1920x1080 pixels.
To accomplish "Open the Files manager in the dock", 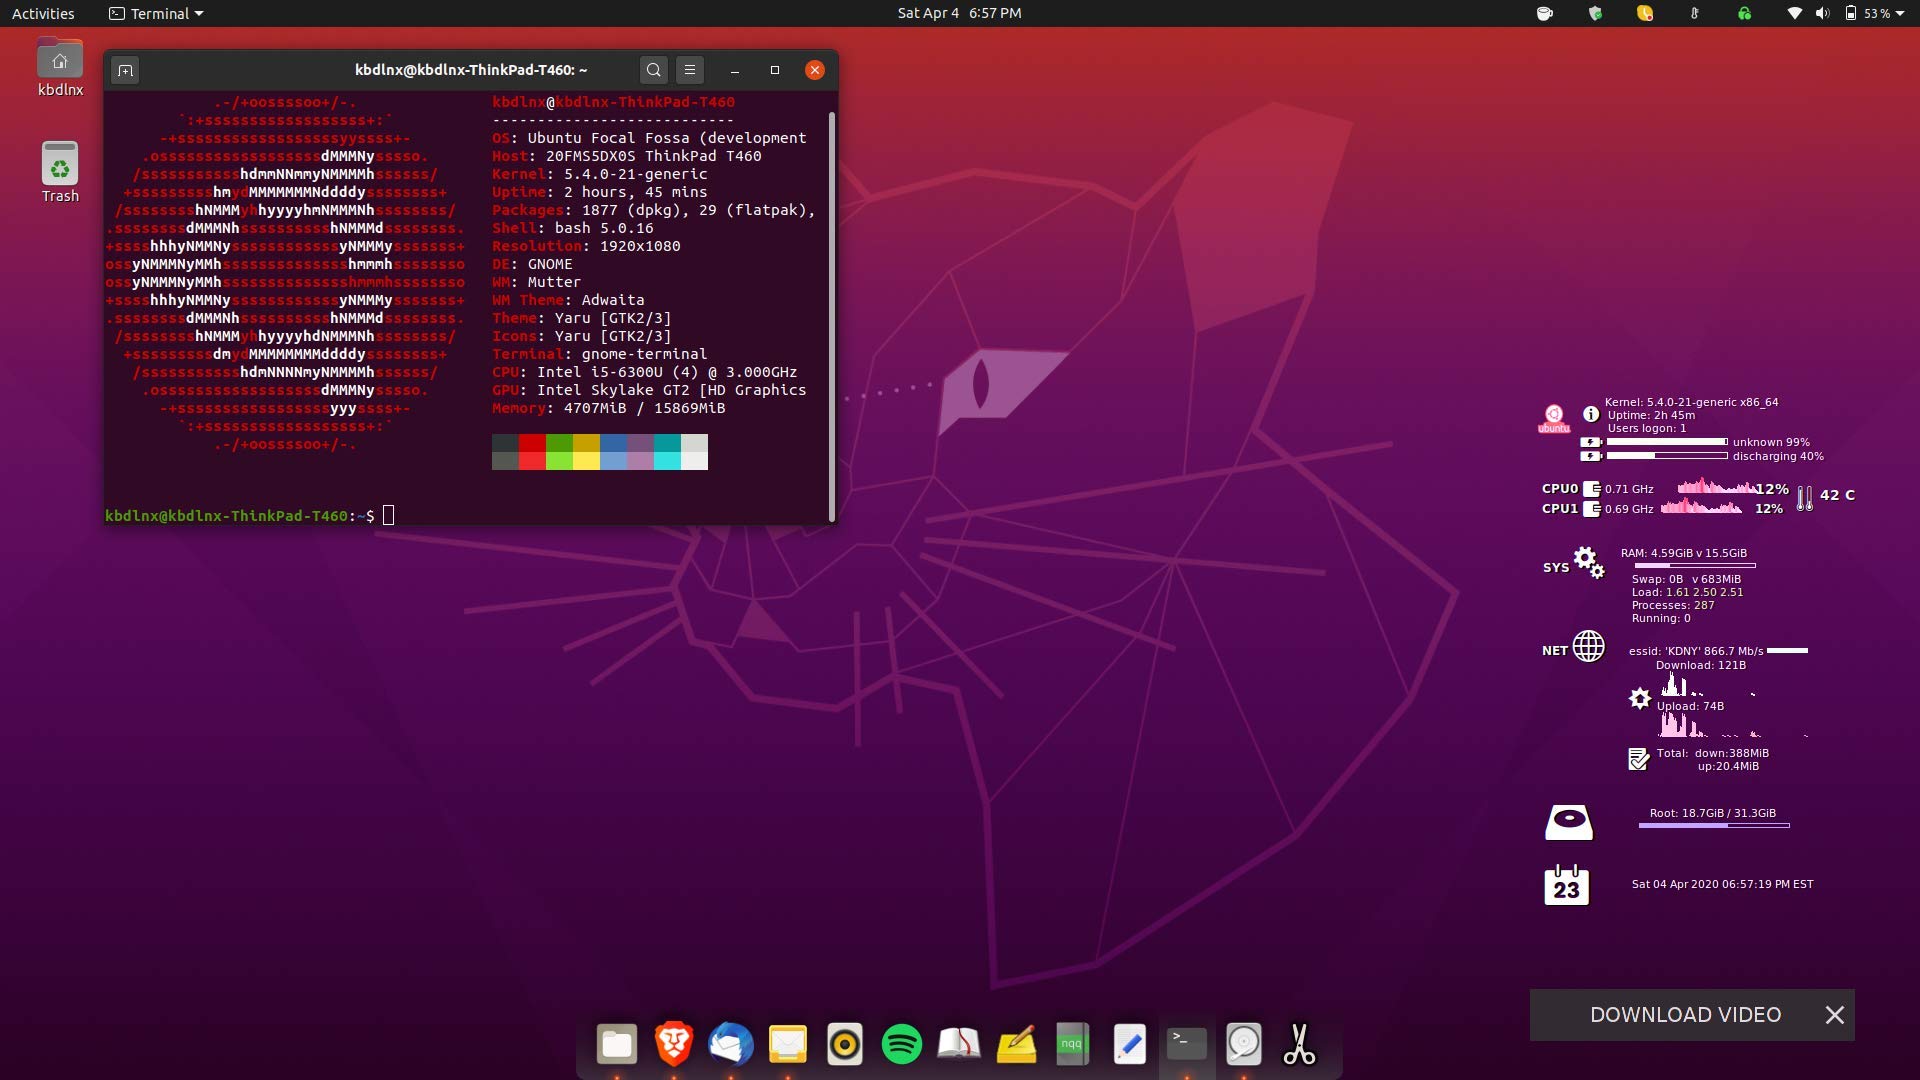I will pyautogui.click(x=616, y=1044).
